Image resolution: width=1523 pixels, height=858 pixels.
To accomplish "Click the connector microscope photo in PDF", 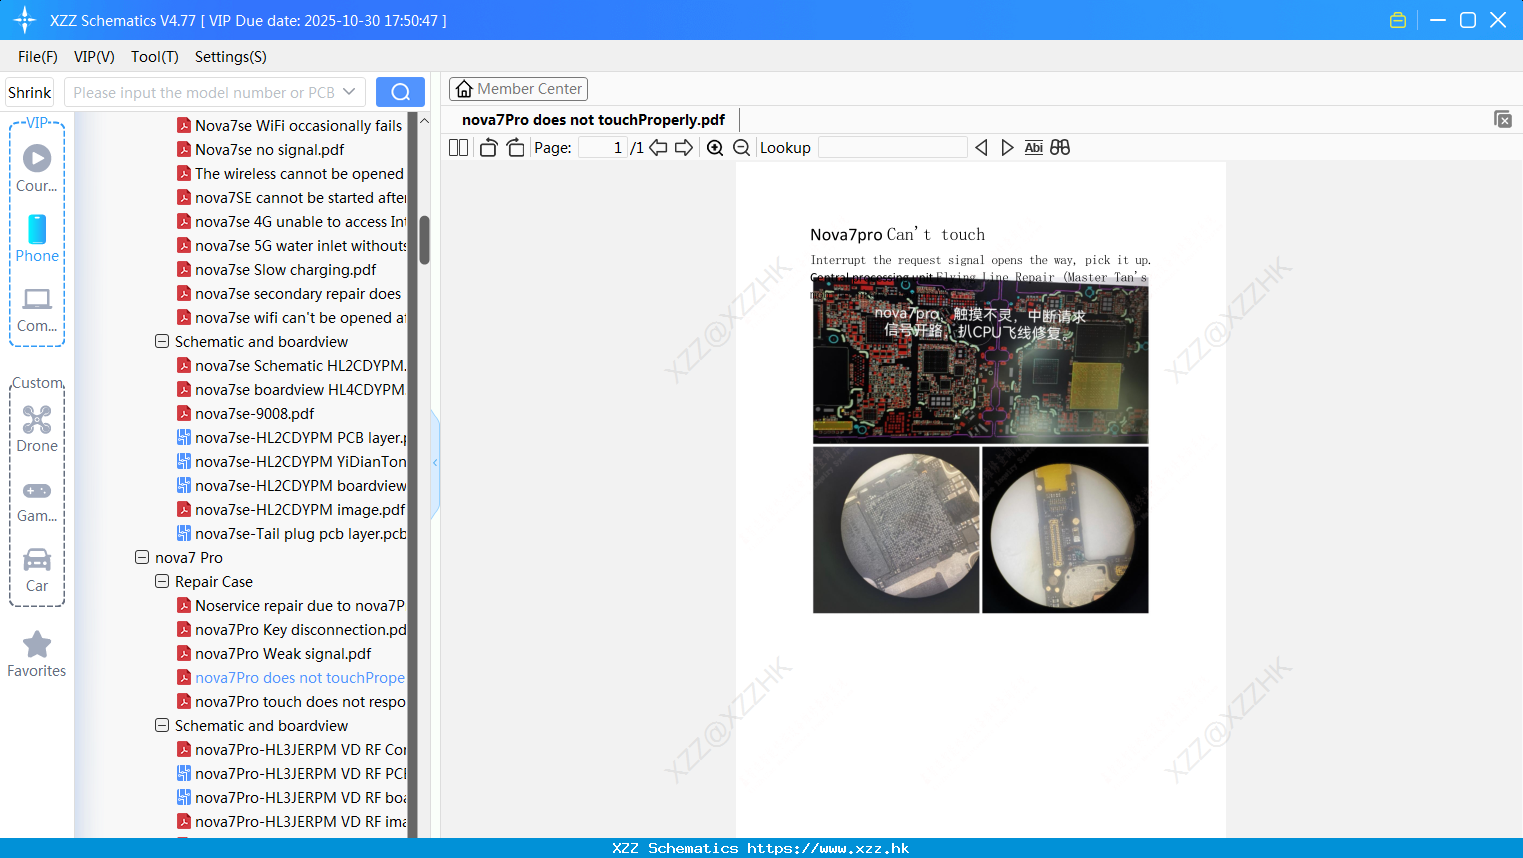I will (x=1065, y=530).
